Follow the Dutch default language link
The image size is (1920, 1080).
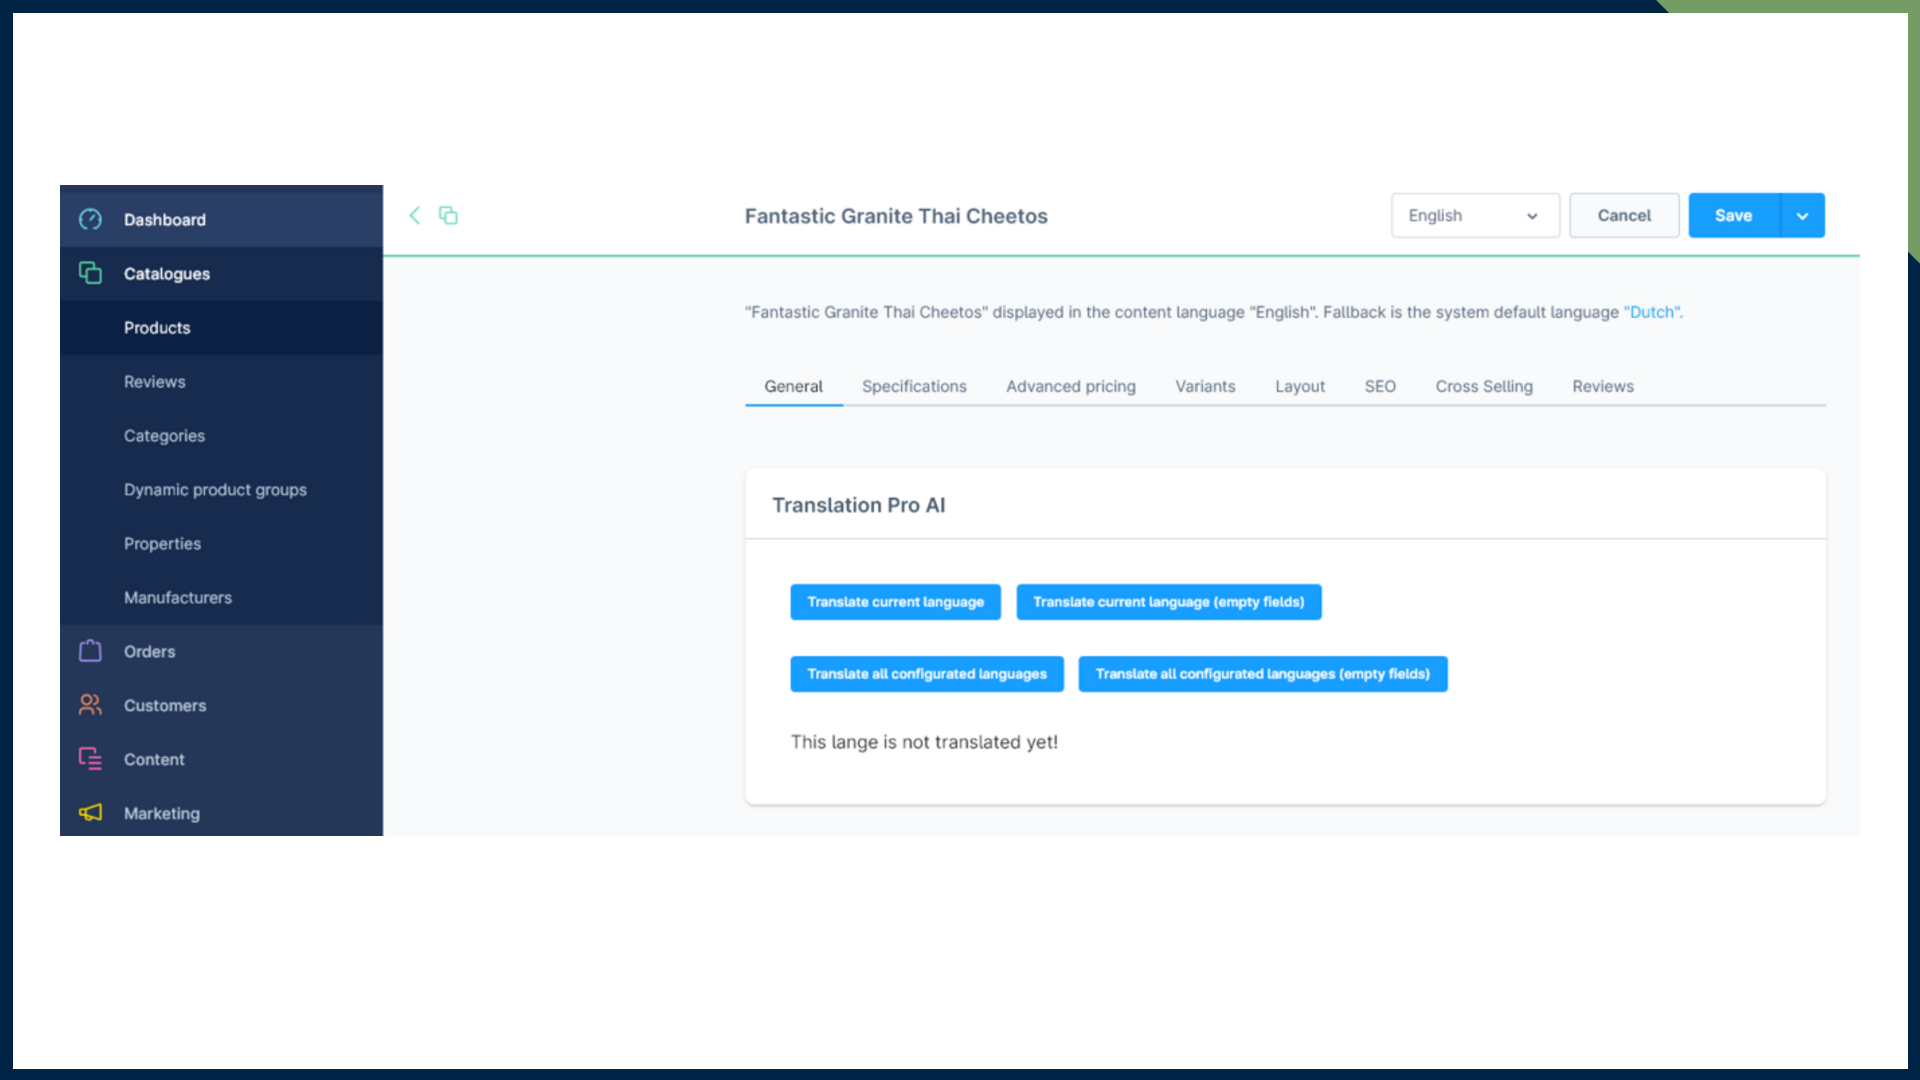1652,312
